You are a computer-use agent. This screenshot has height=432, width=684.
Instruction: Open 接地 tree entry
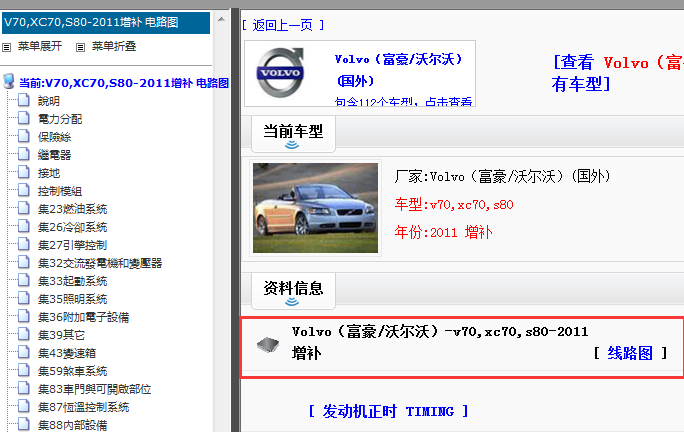[48, 173]
